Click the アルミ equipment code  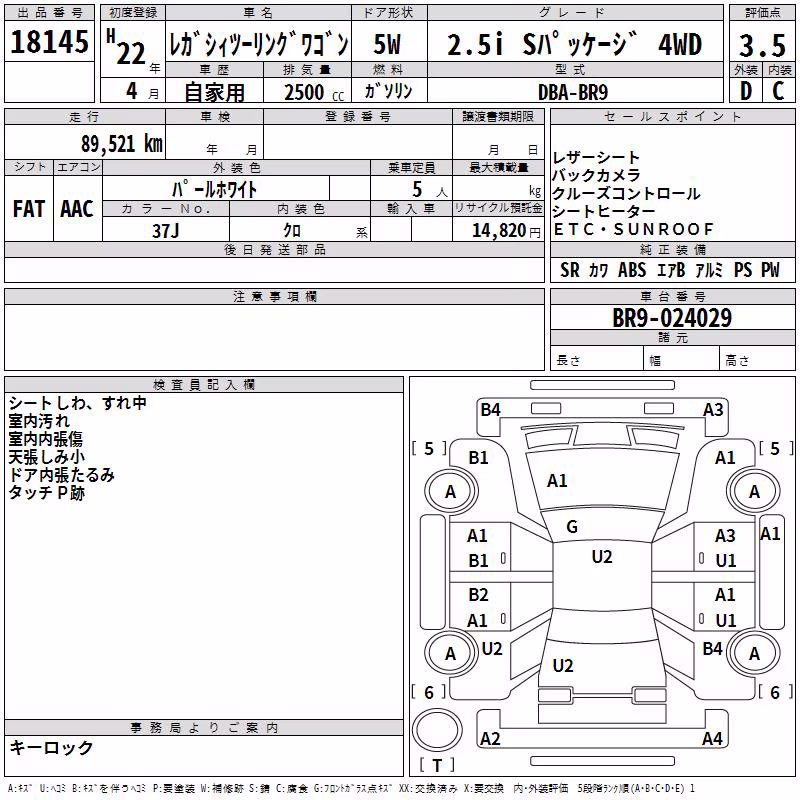point(709,270)
